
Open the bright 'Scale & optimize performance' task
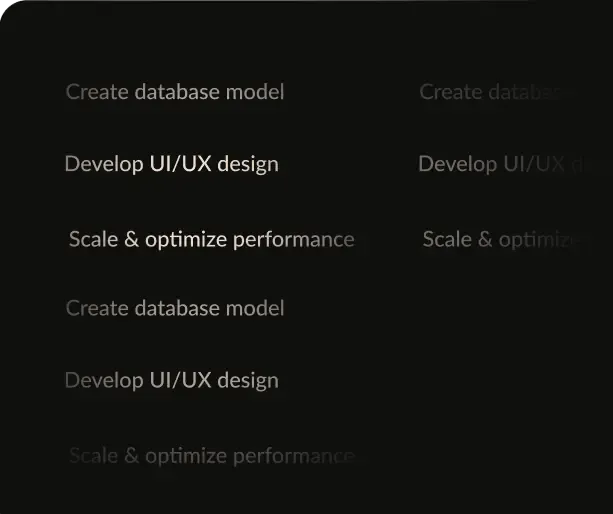tap(211, 240)
